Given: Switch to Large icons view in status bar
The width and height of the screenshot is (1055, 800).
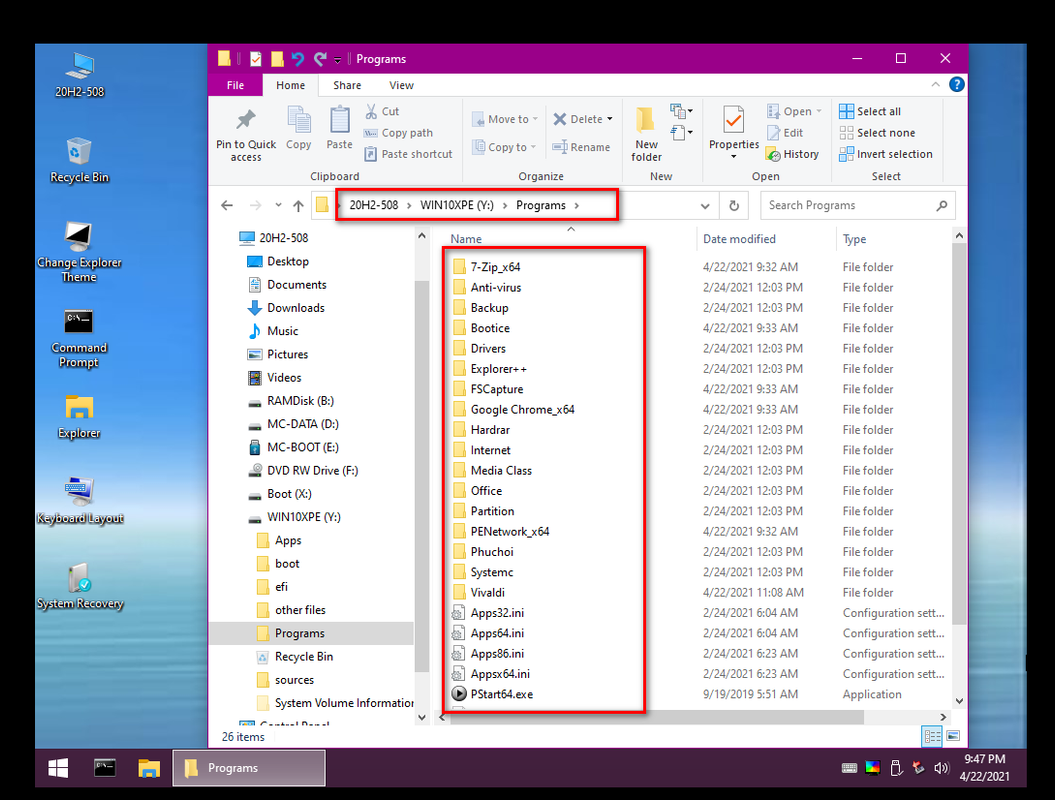Looking at the screenshot, I should point(953,736).
